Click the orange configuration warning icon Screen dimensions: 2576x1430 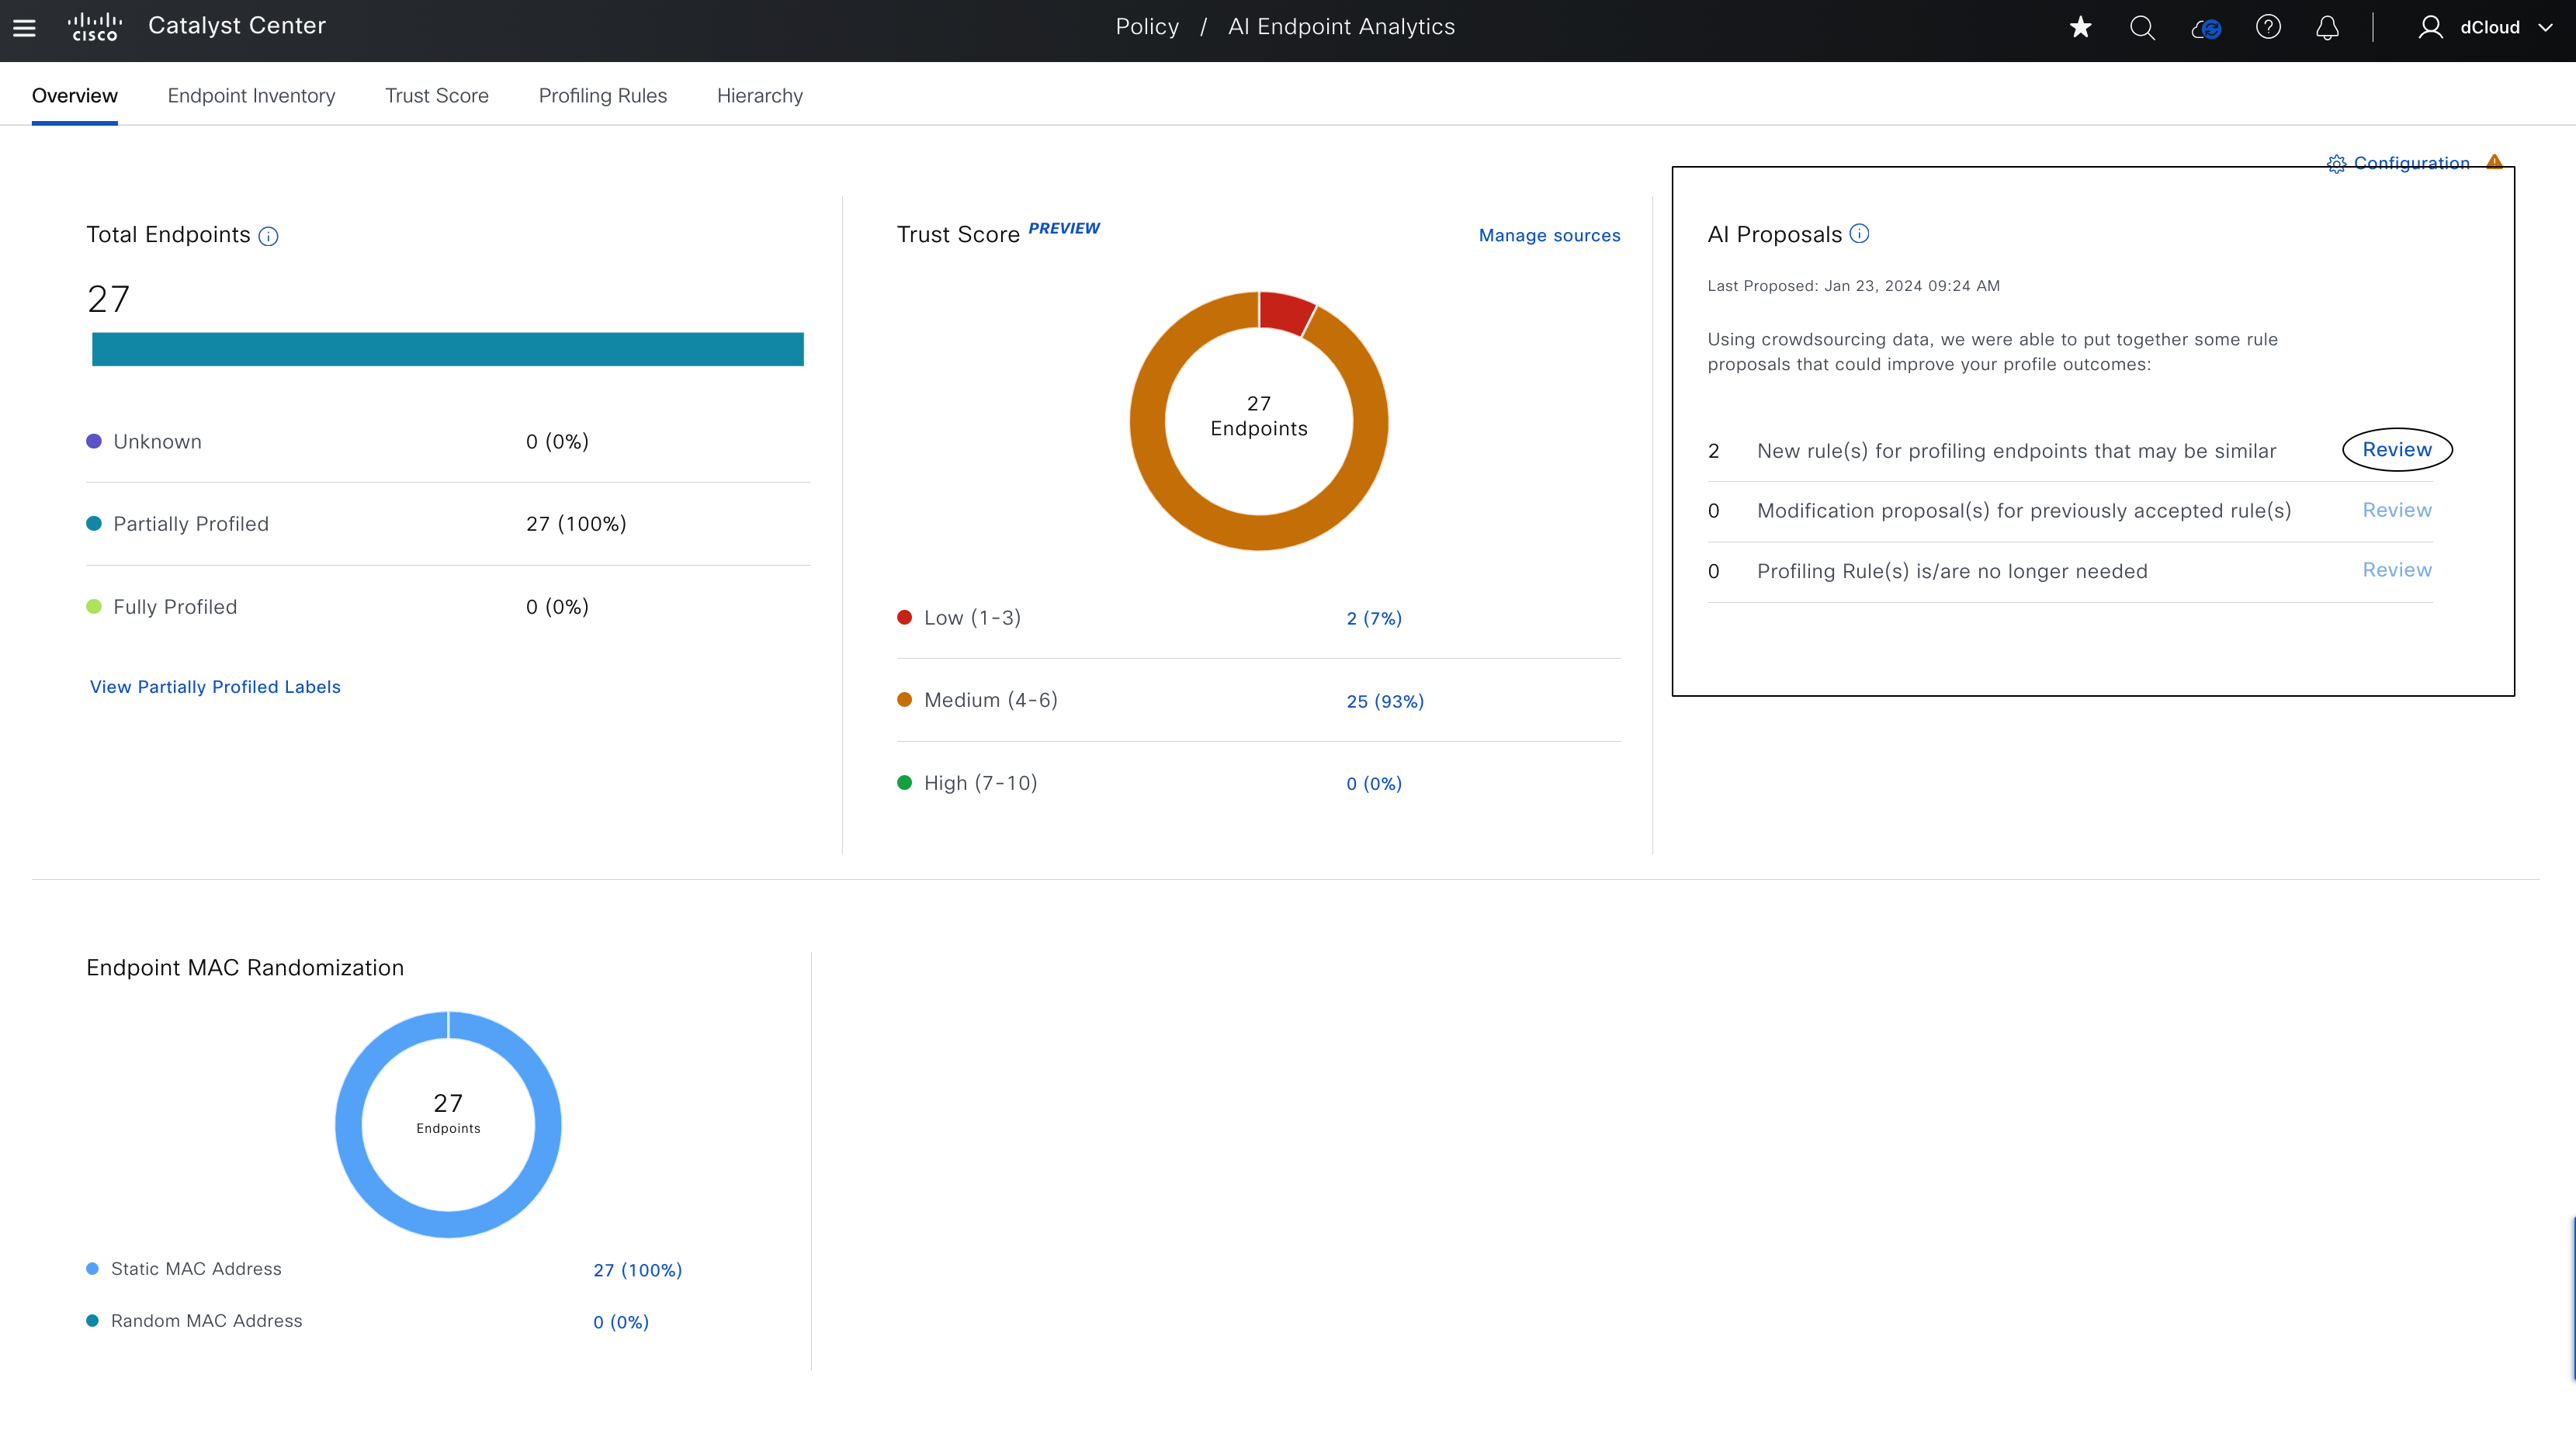pos(2494,161)
